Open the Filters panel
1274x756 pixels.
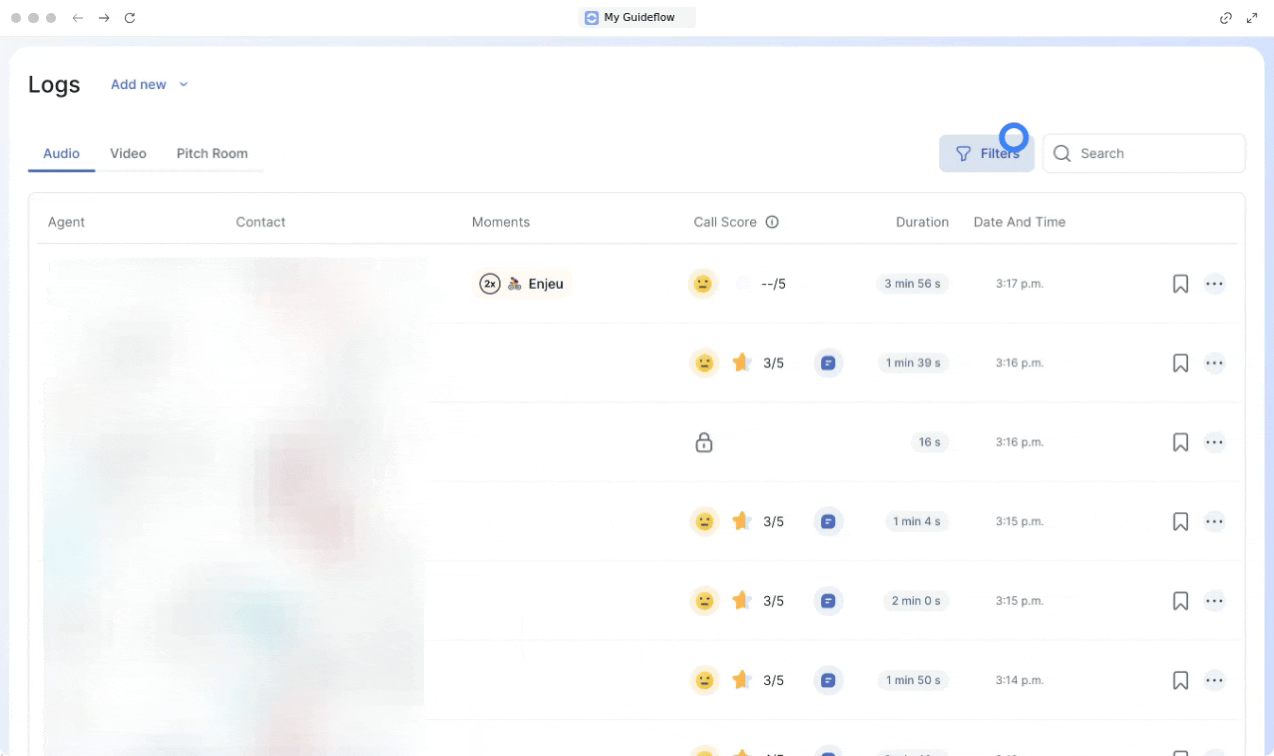click(x=986, y=154)
